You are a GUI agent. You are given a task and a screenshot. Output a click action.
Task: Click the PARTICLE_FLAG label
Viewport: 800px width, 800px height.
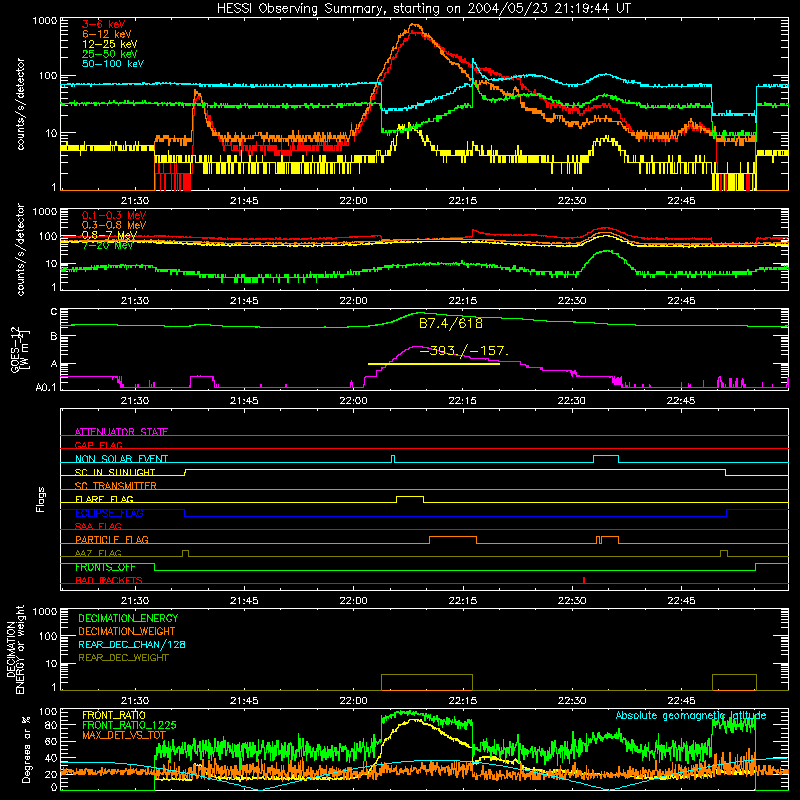(111, 539)
